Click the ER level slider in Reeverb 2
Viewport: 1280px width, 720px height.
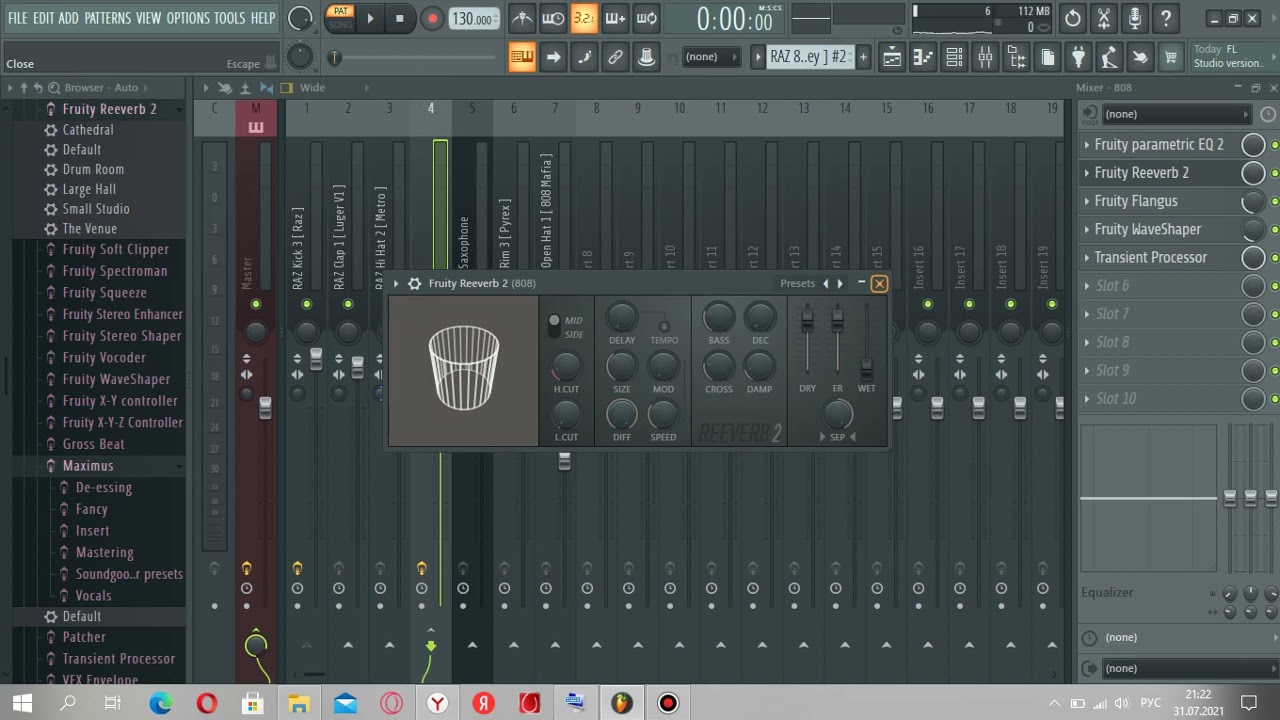(837, 319)
